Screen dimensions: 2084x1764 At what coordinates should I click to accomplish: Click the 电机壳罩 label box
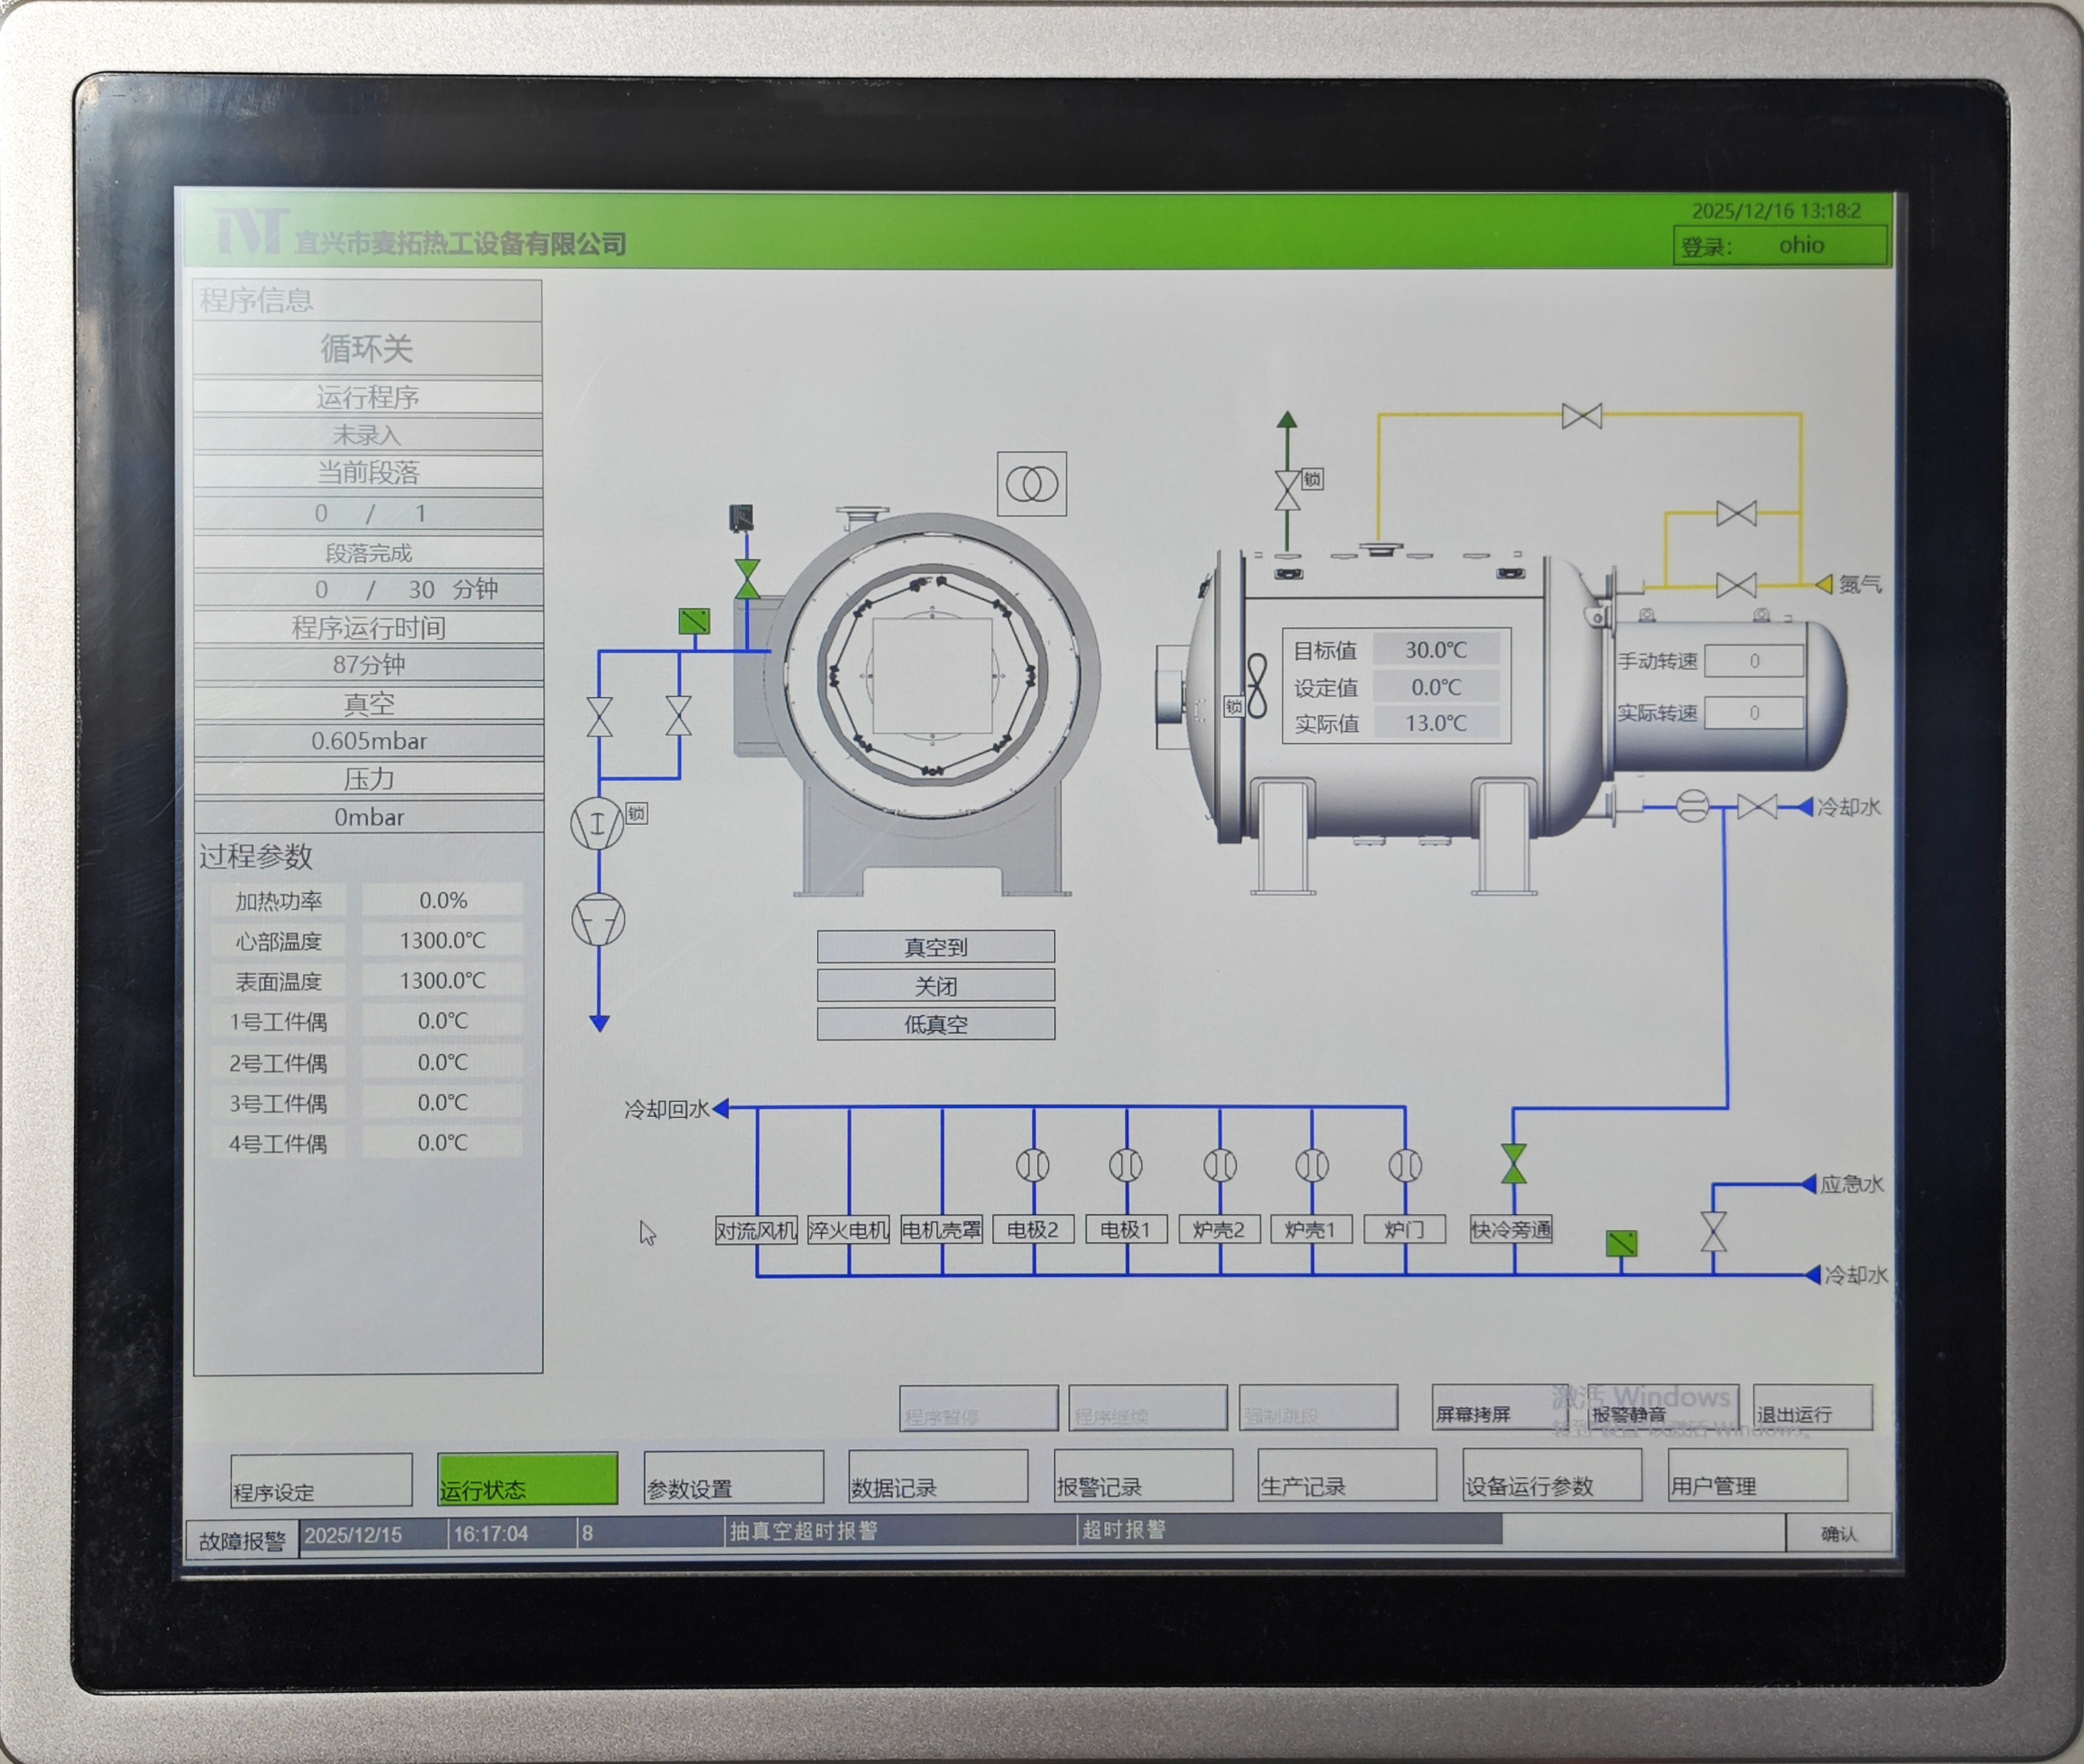click(941, 1229)
